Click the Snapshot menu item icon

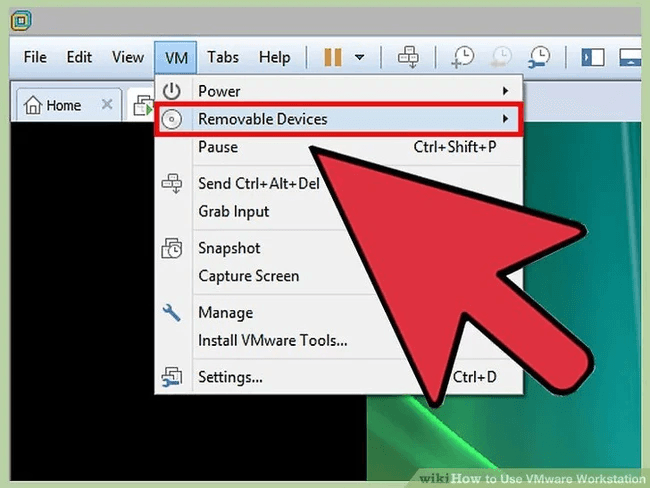[x=172, y=248]
